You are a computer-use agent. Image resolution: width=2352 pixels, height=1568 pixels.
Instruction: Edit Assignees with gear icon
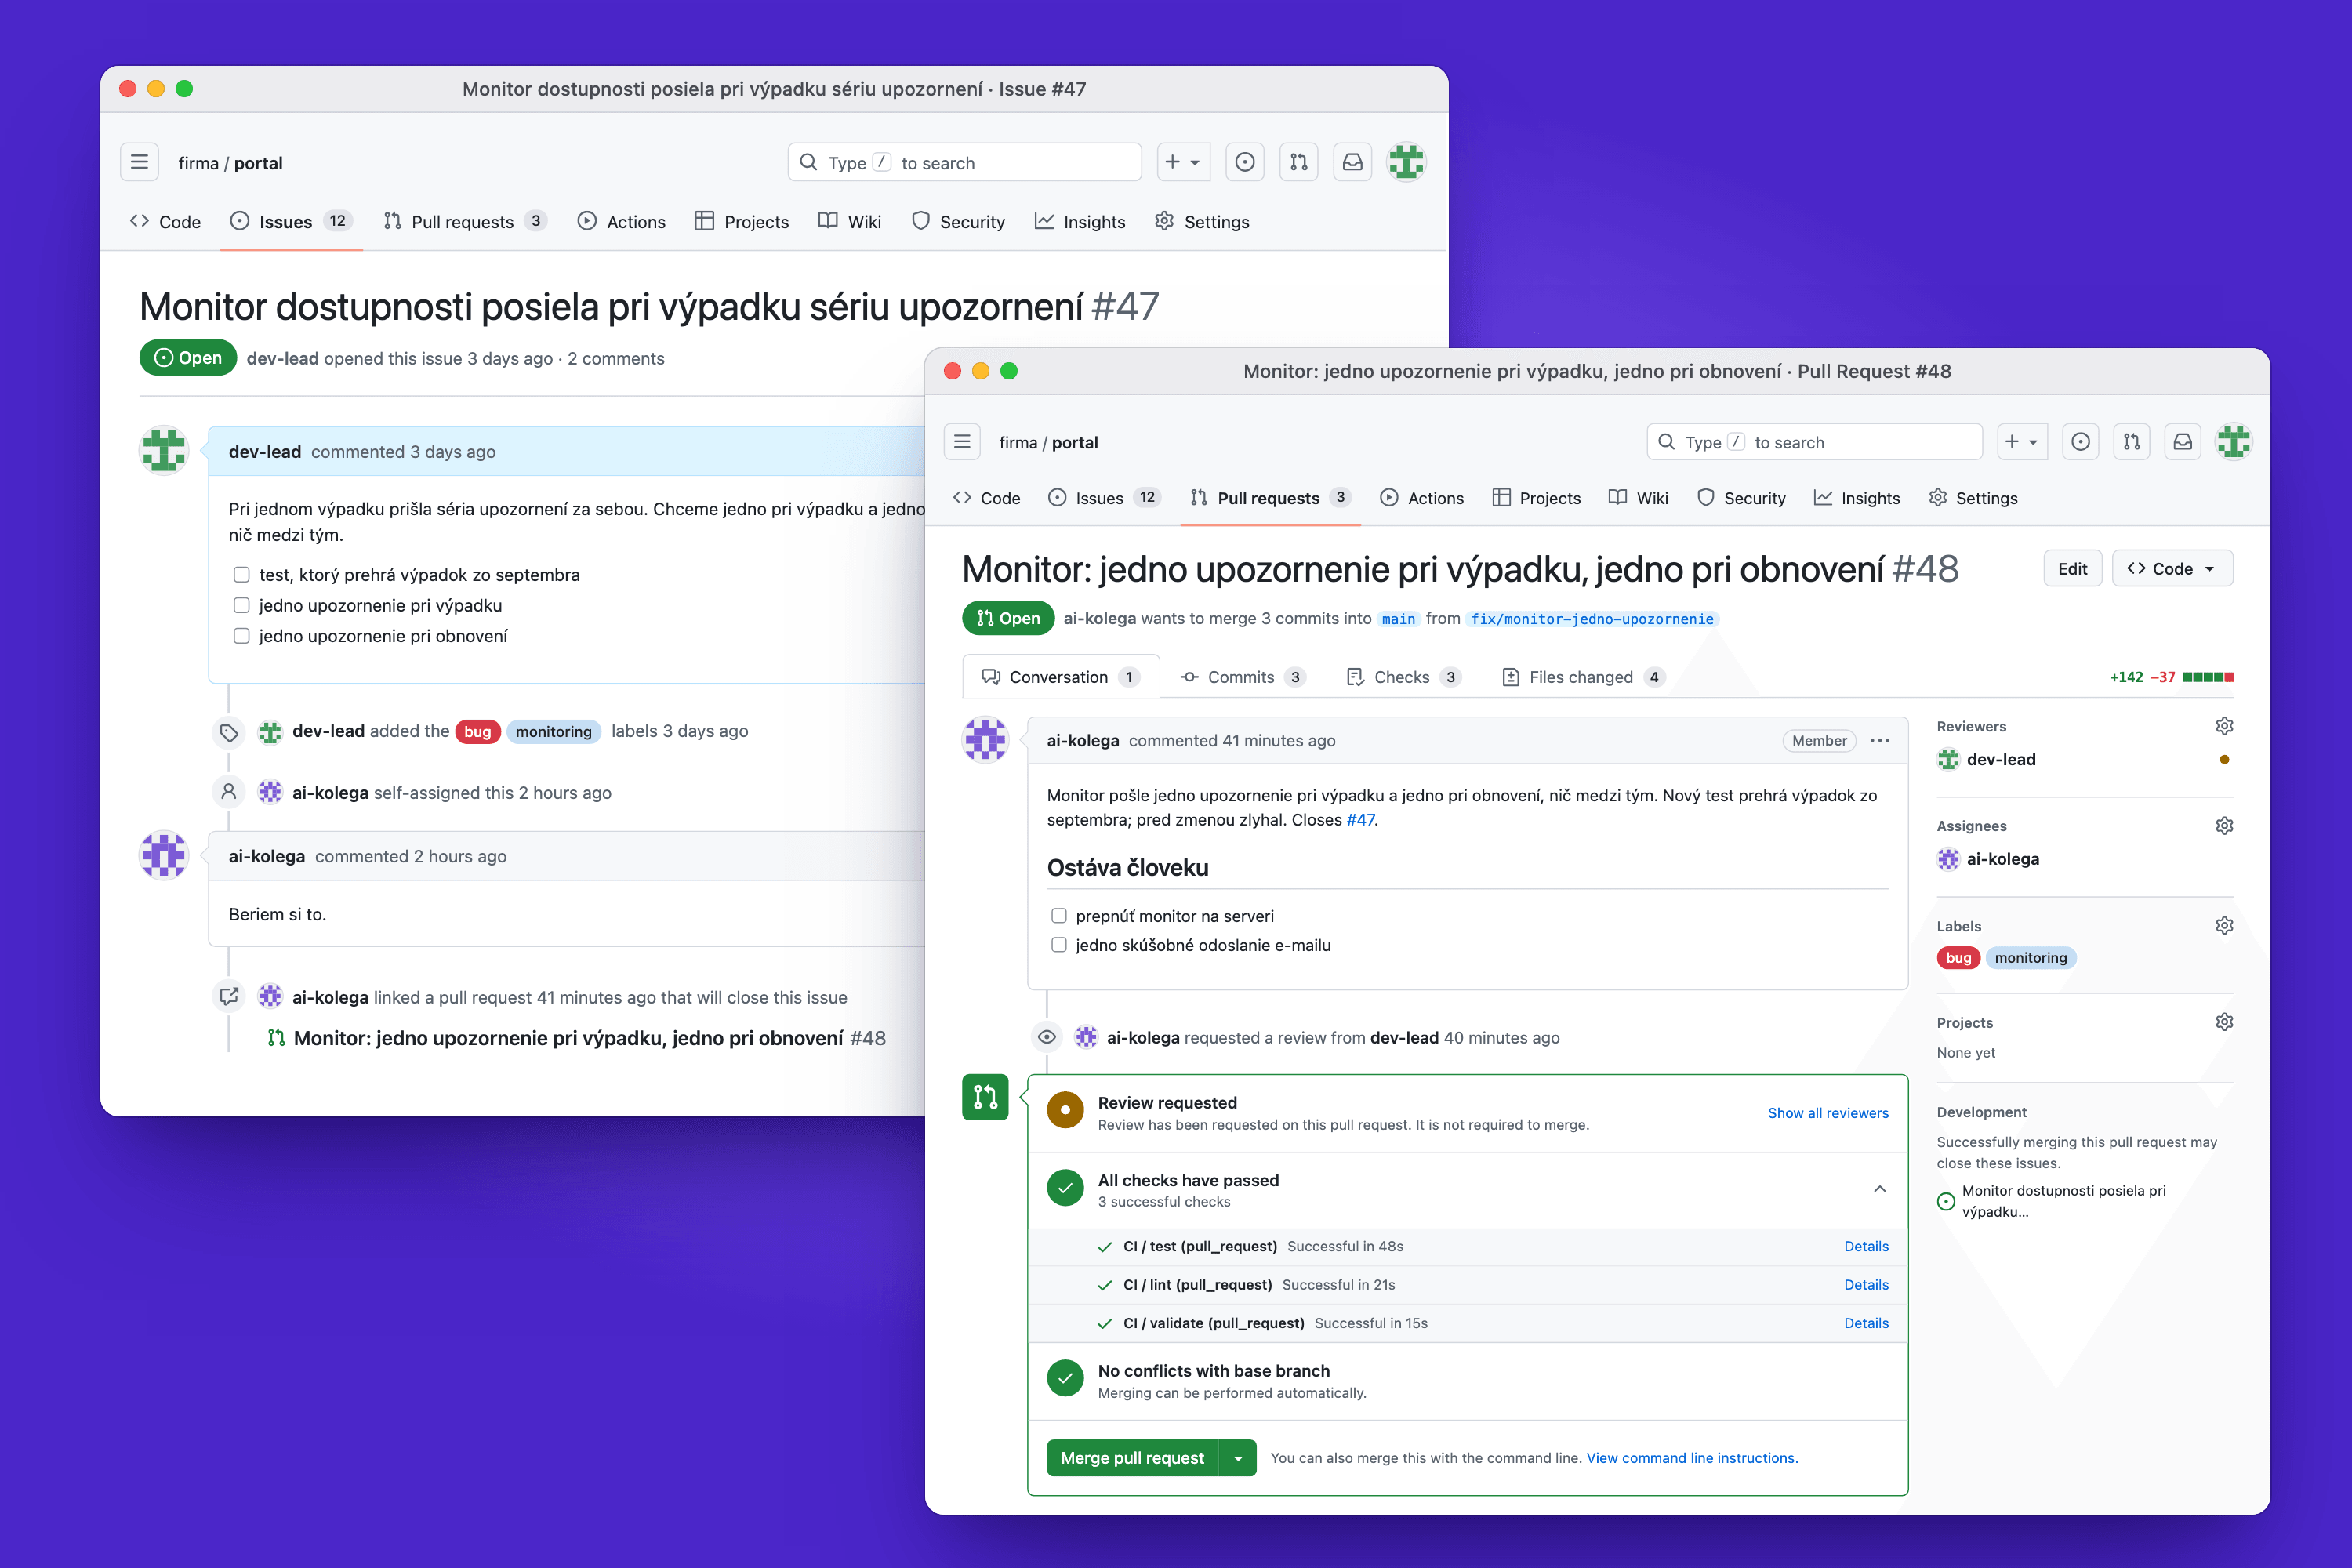pyautogui.click(x=2224, y=826)
